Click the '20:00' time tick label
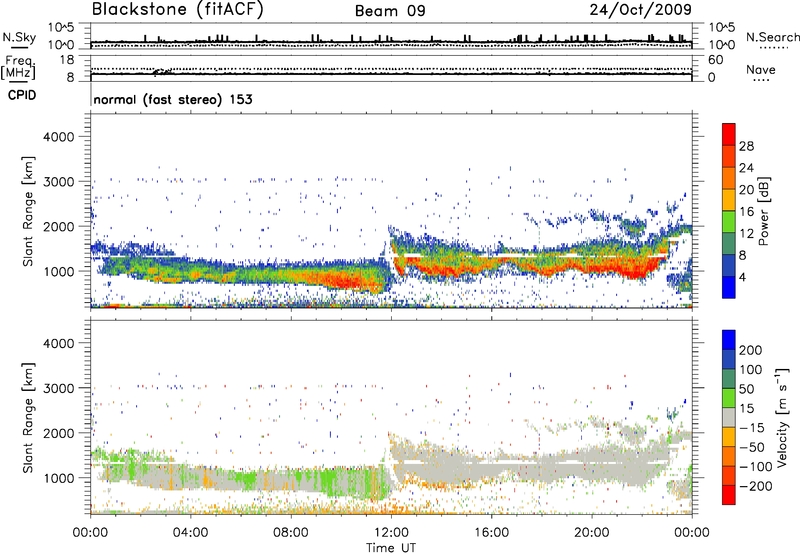This screenshot has height=554, width=800. click(x=592, y=533)
